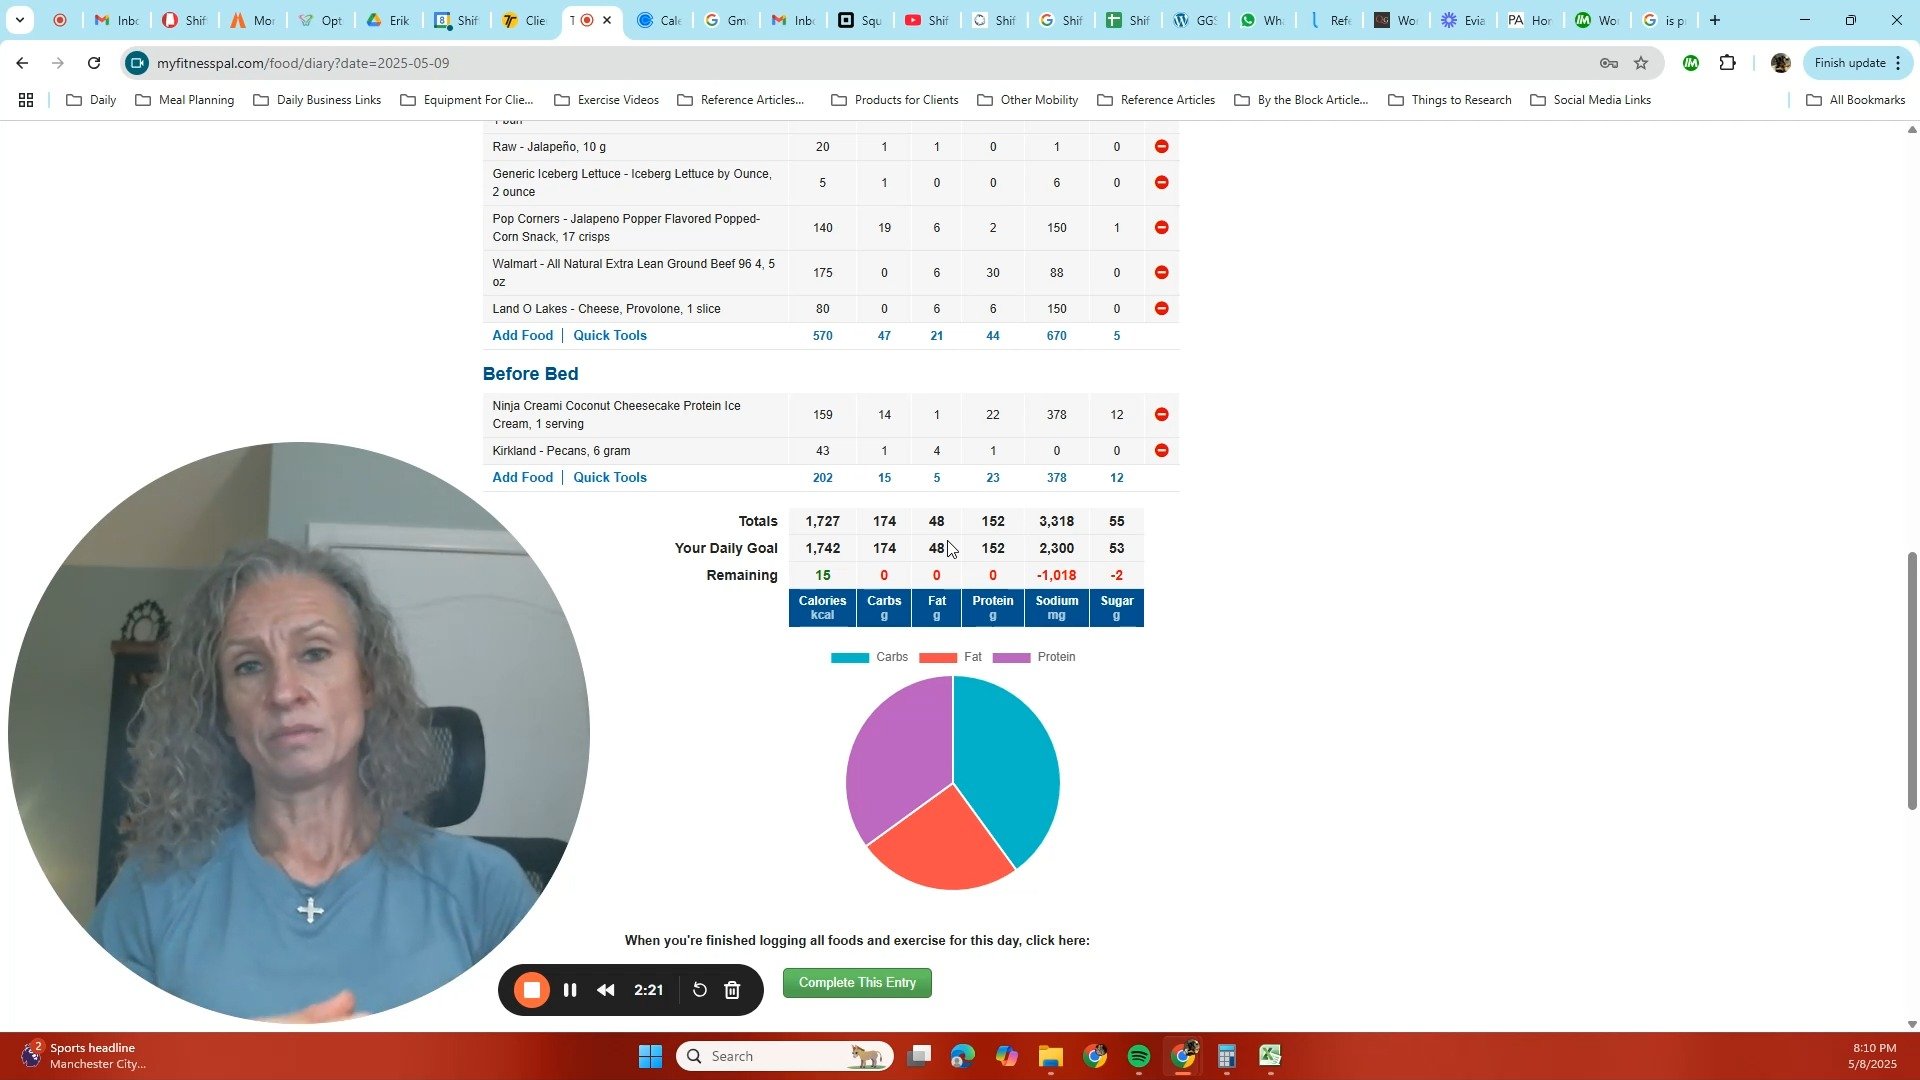The width and height of the screenshot is (1920, 1080).
Task: Open Spotify from the taskbar
Action: [x=1139, y=1056]
